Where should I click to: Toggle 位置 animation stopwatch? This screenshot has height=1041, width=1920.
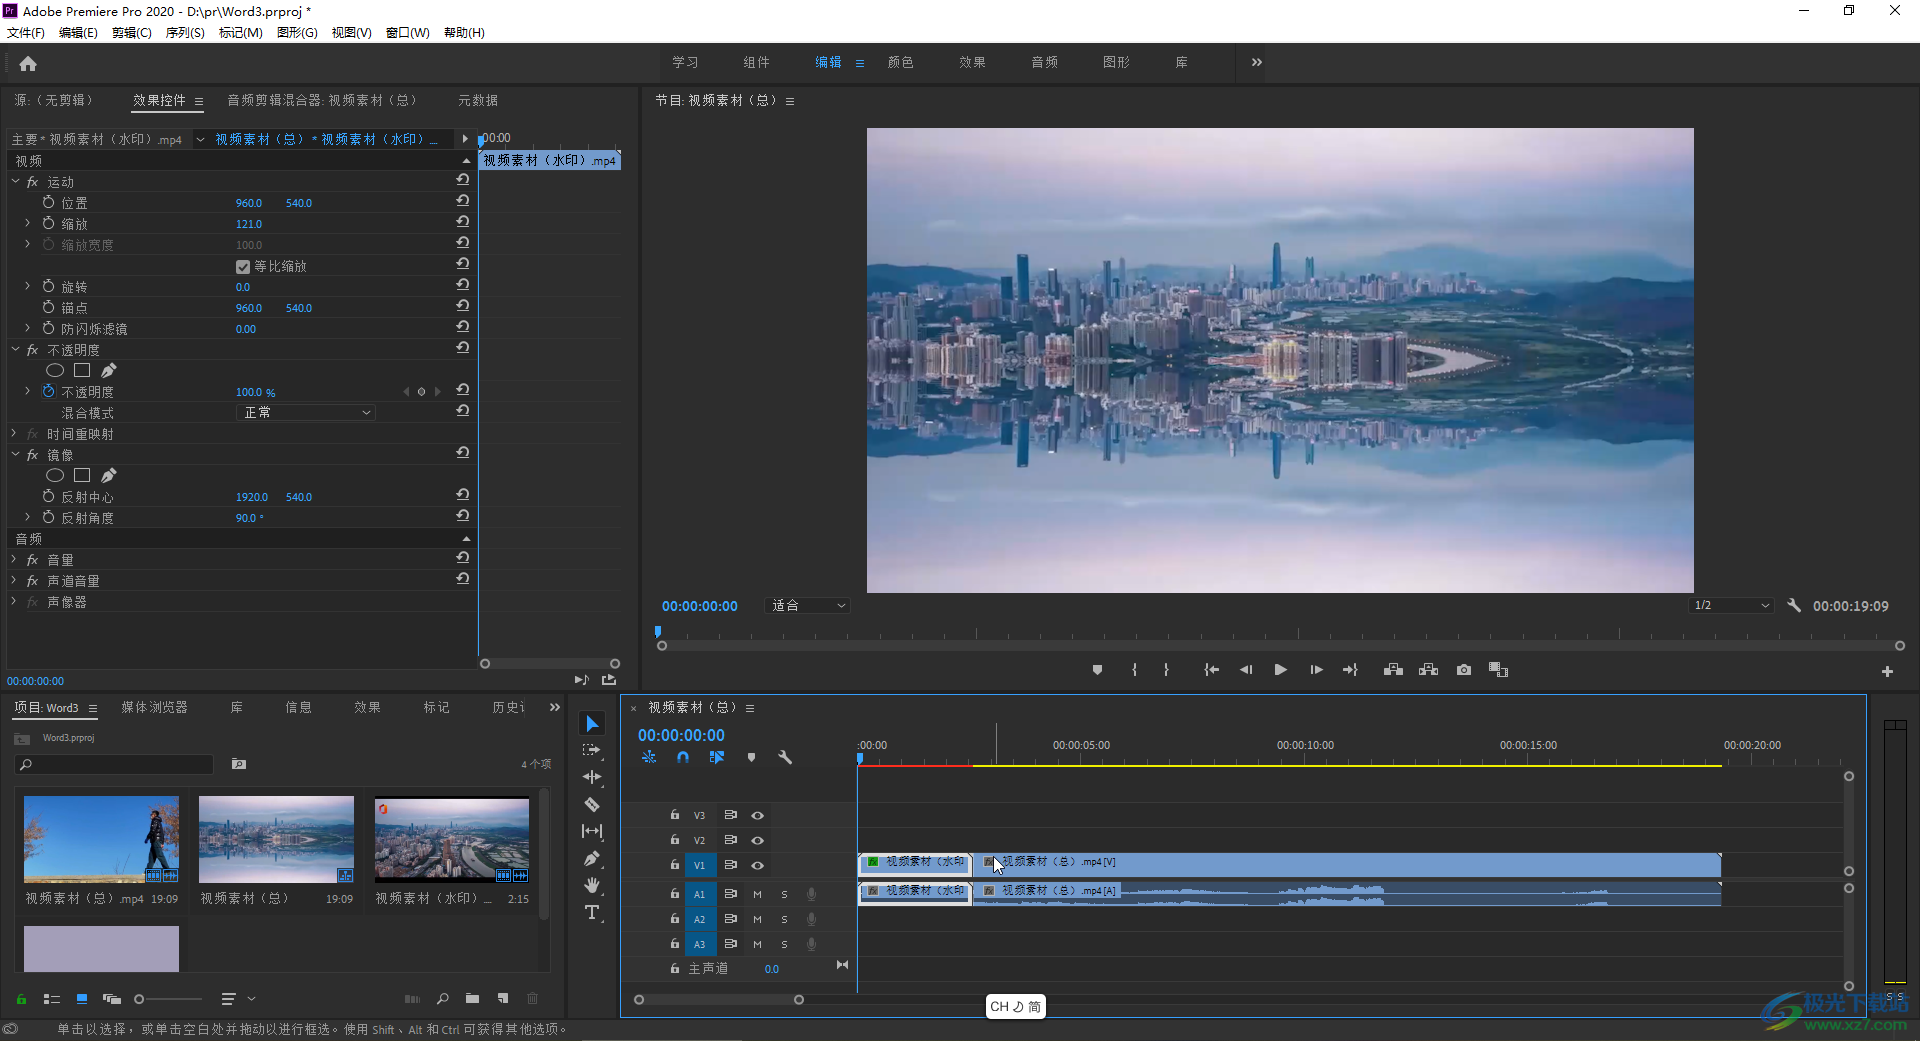click(48, 202)
